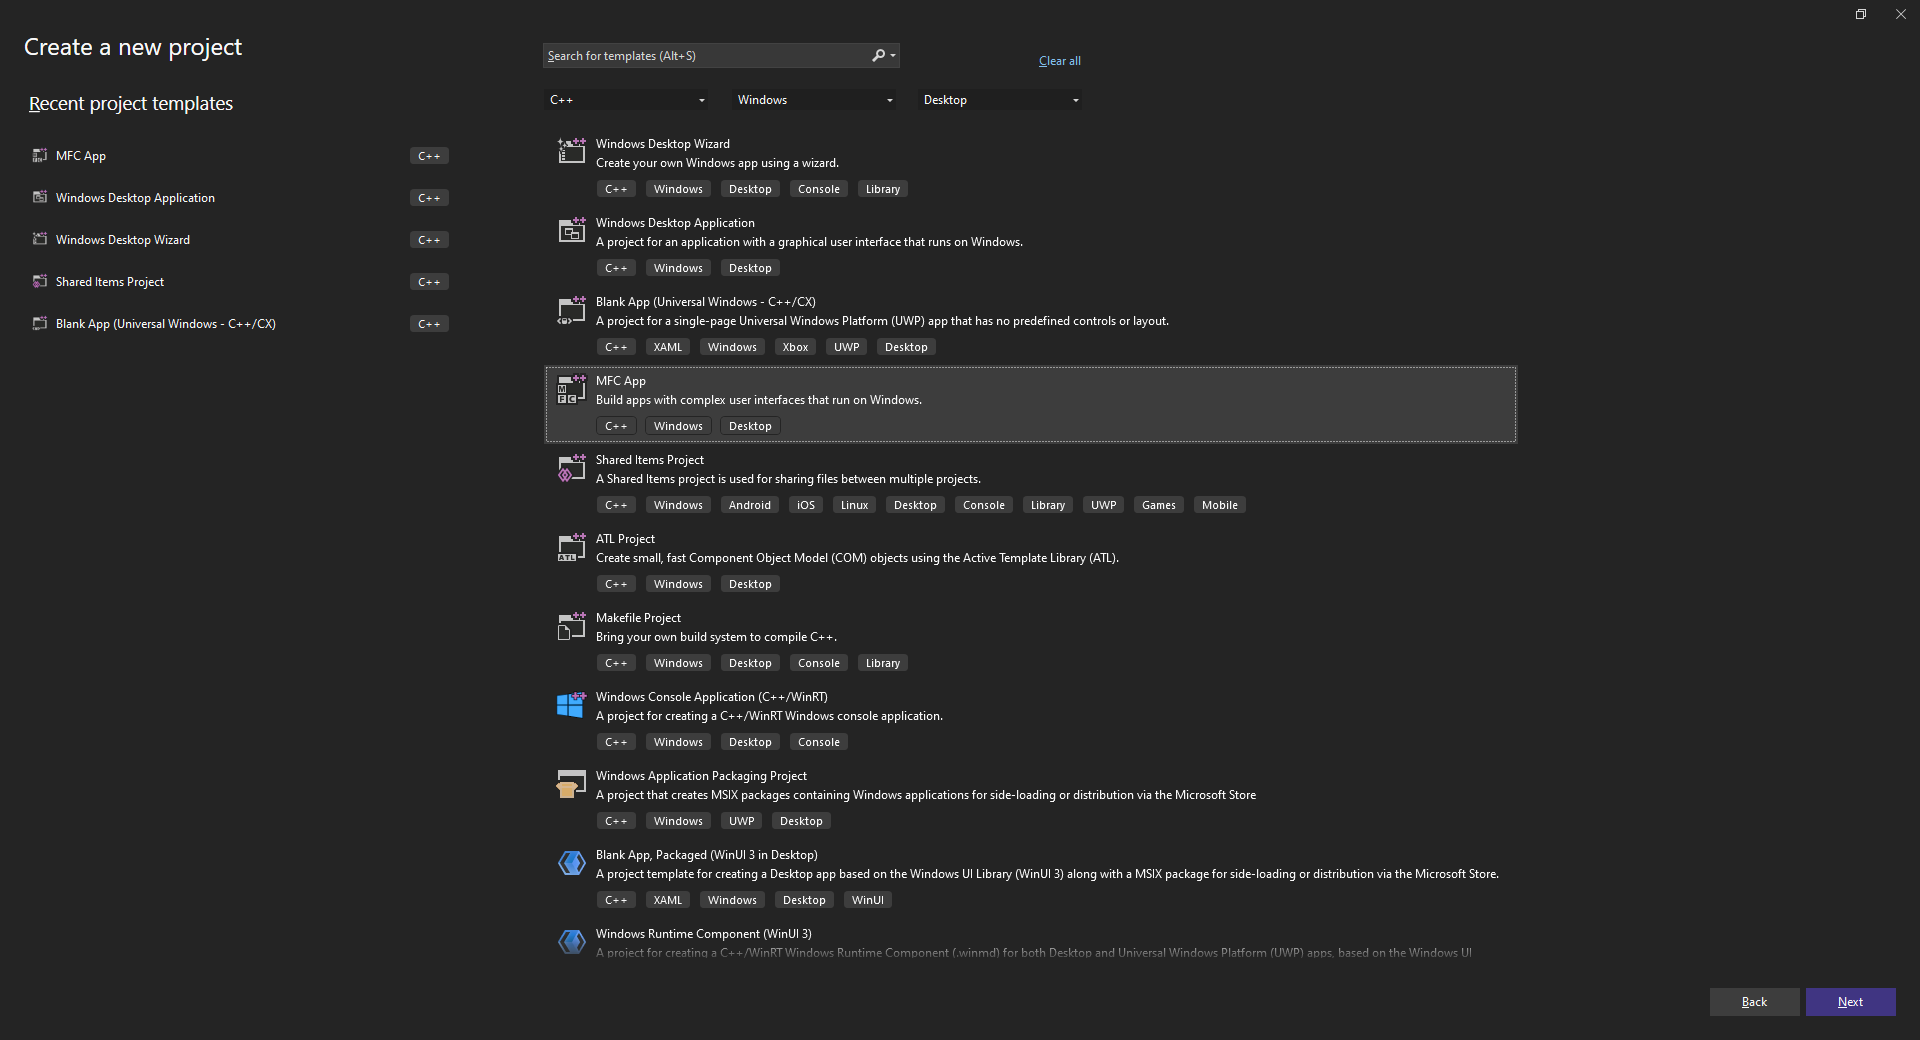Click the ATL Project template icon
This screenshot has height=1040, width=1920.
click(570, 547)
